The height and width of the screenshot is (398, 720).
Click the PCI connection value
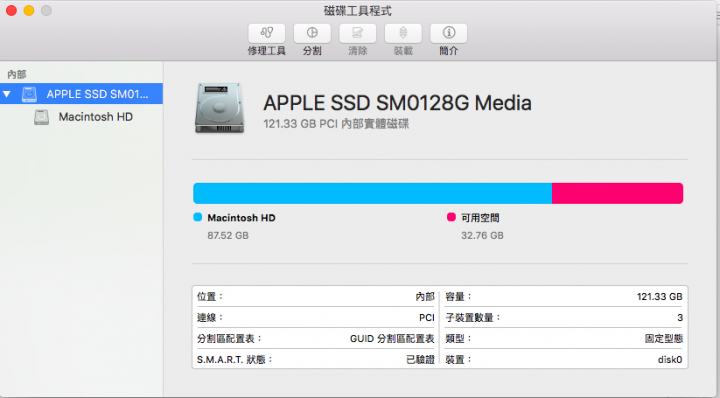[x=427, y=318]
